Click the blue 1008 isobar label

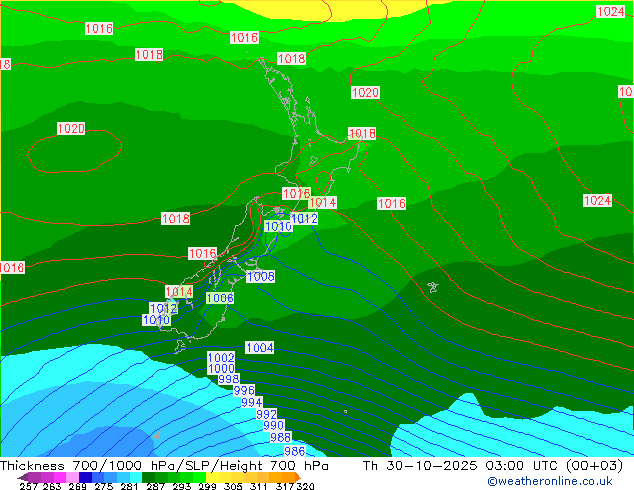click(261, 277)
